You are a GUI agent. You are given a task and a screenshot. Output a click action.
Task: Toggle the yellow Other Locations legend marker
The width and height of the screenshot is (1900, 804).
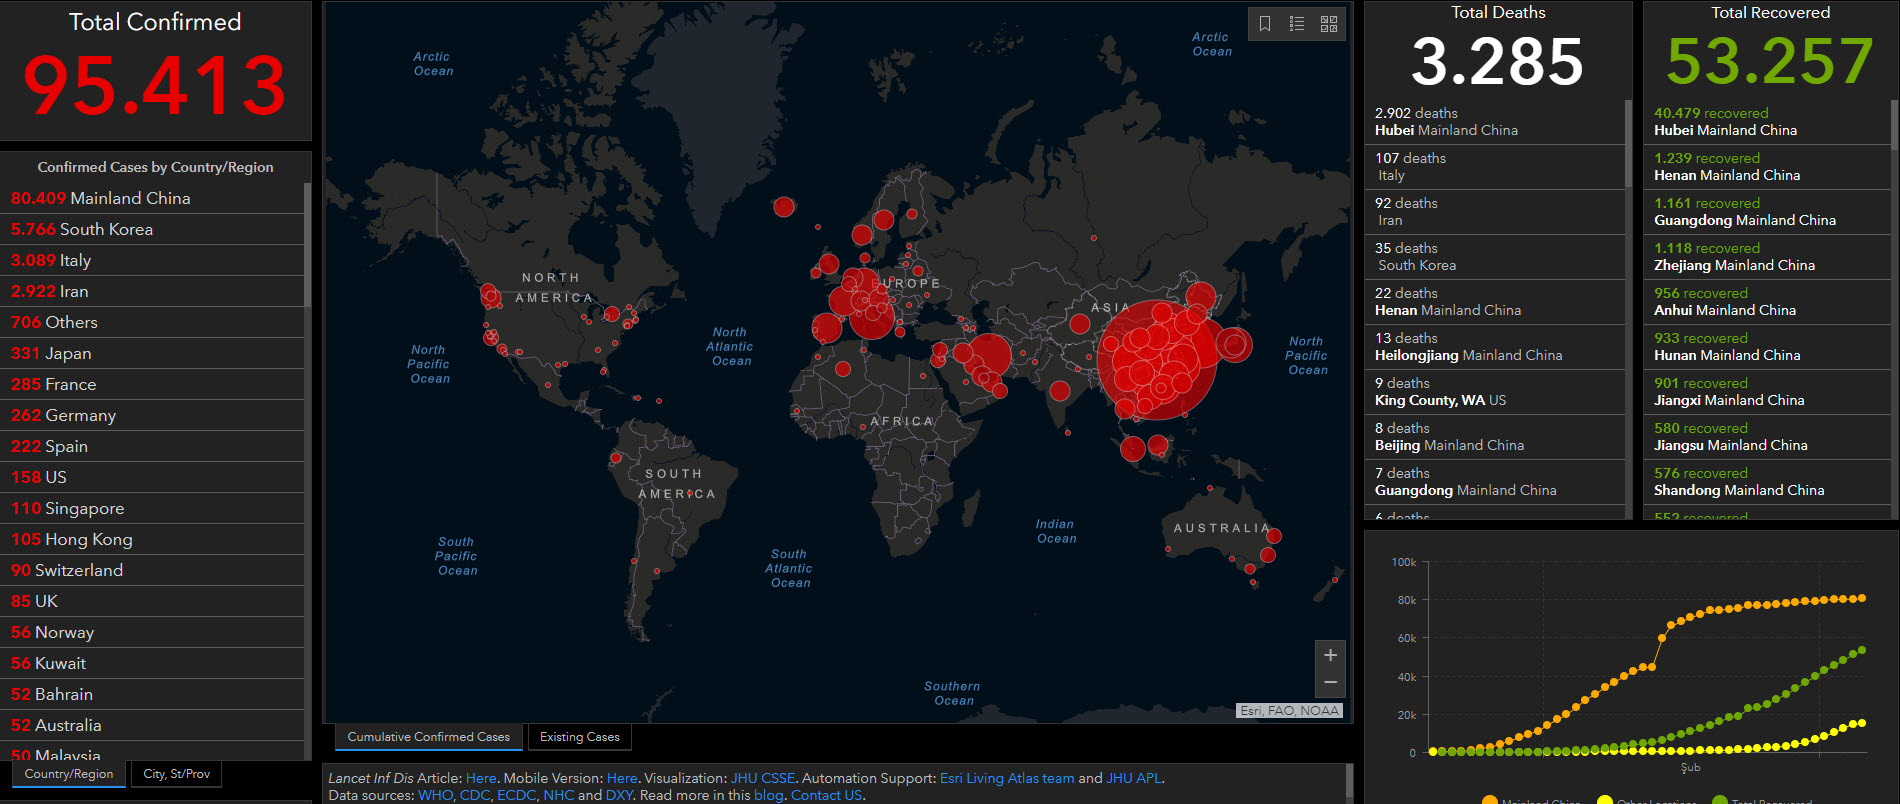pyautogui.click(x=1605, y=800)
